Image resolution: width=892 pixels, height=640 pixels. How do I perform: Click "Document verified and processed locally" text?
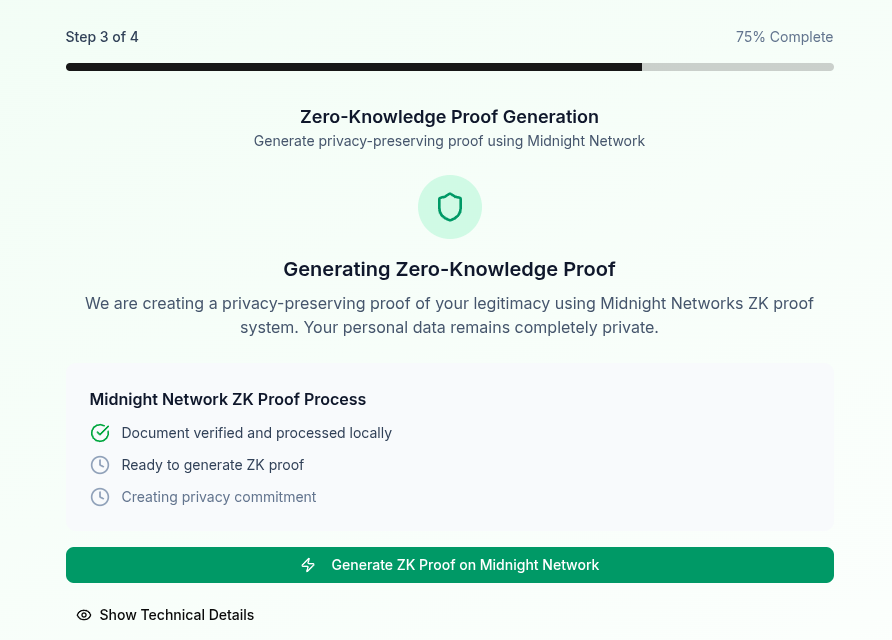(x=257, y=433)
